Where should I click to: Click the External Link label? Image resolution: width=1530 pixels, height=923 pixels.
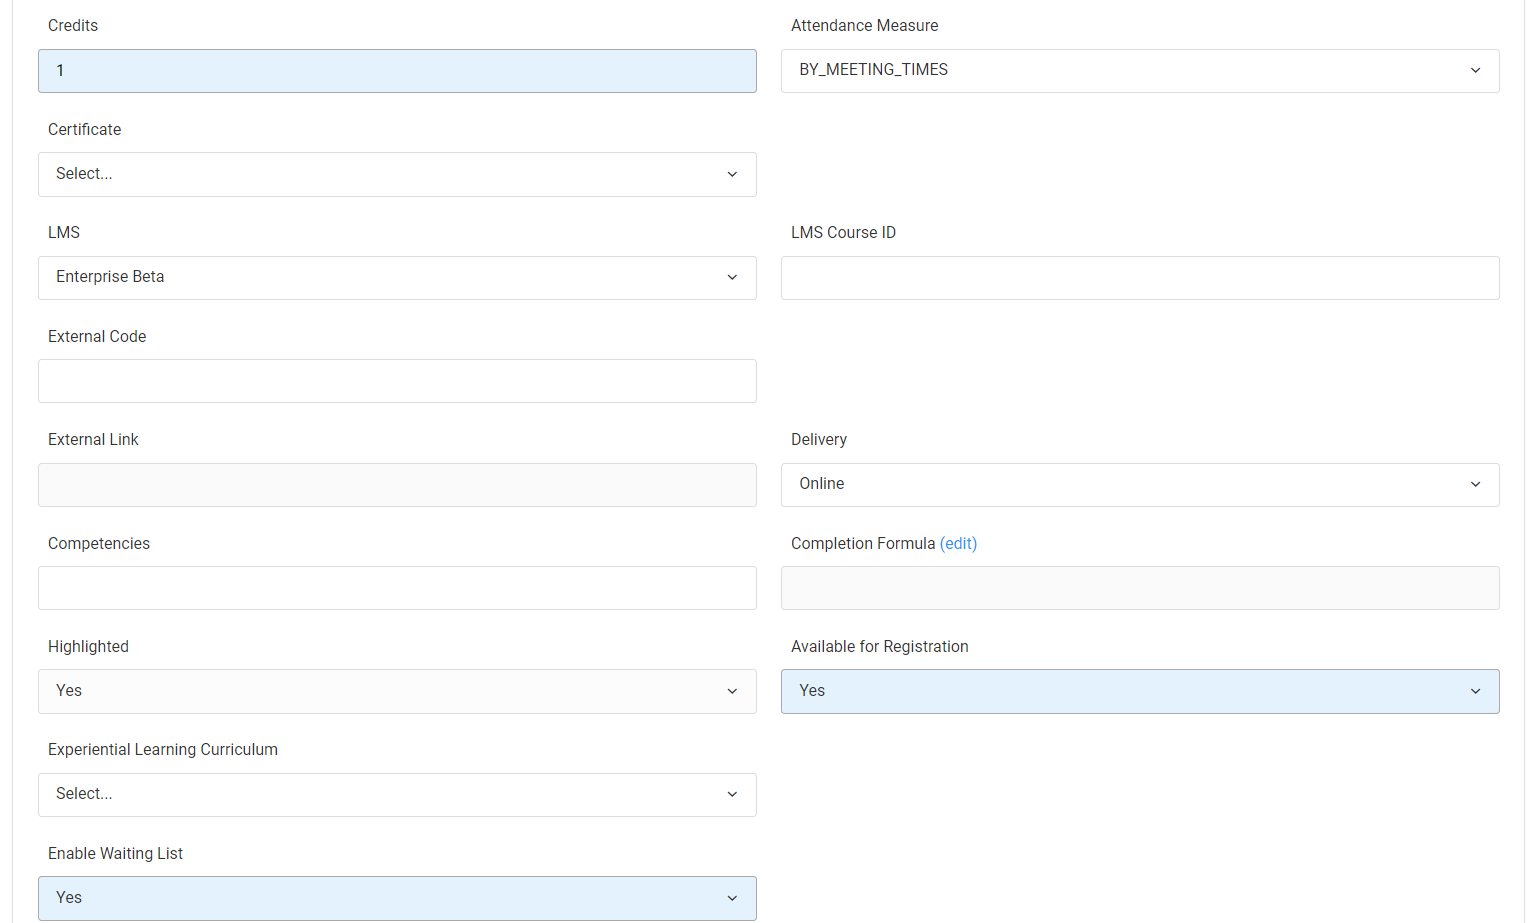pos(93,439)
